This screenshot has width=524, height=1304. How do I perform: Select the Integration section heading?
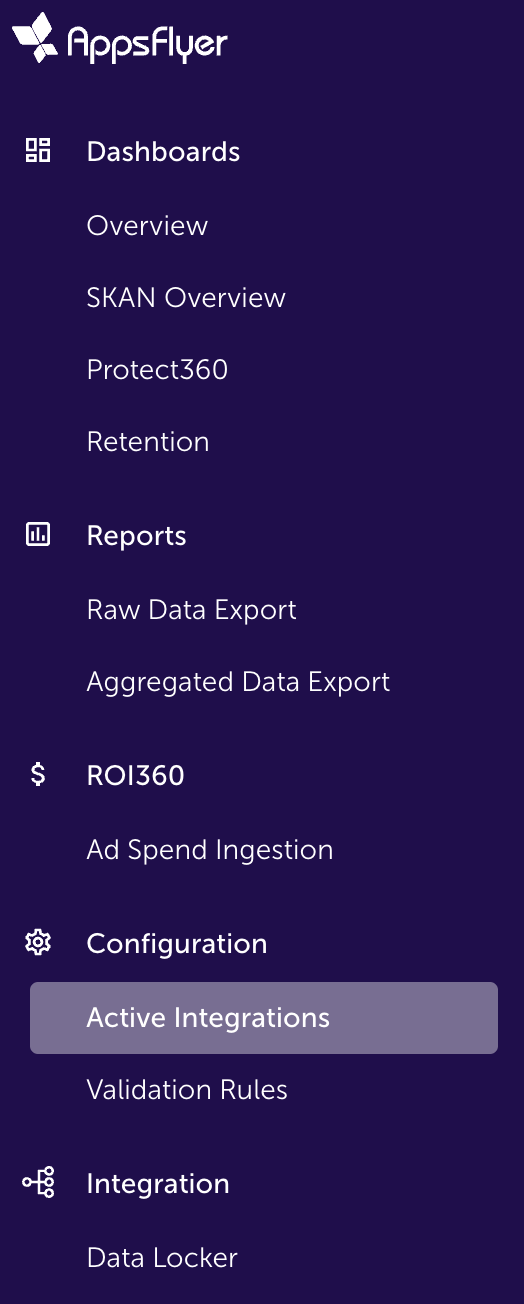(158, 1184)
